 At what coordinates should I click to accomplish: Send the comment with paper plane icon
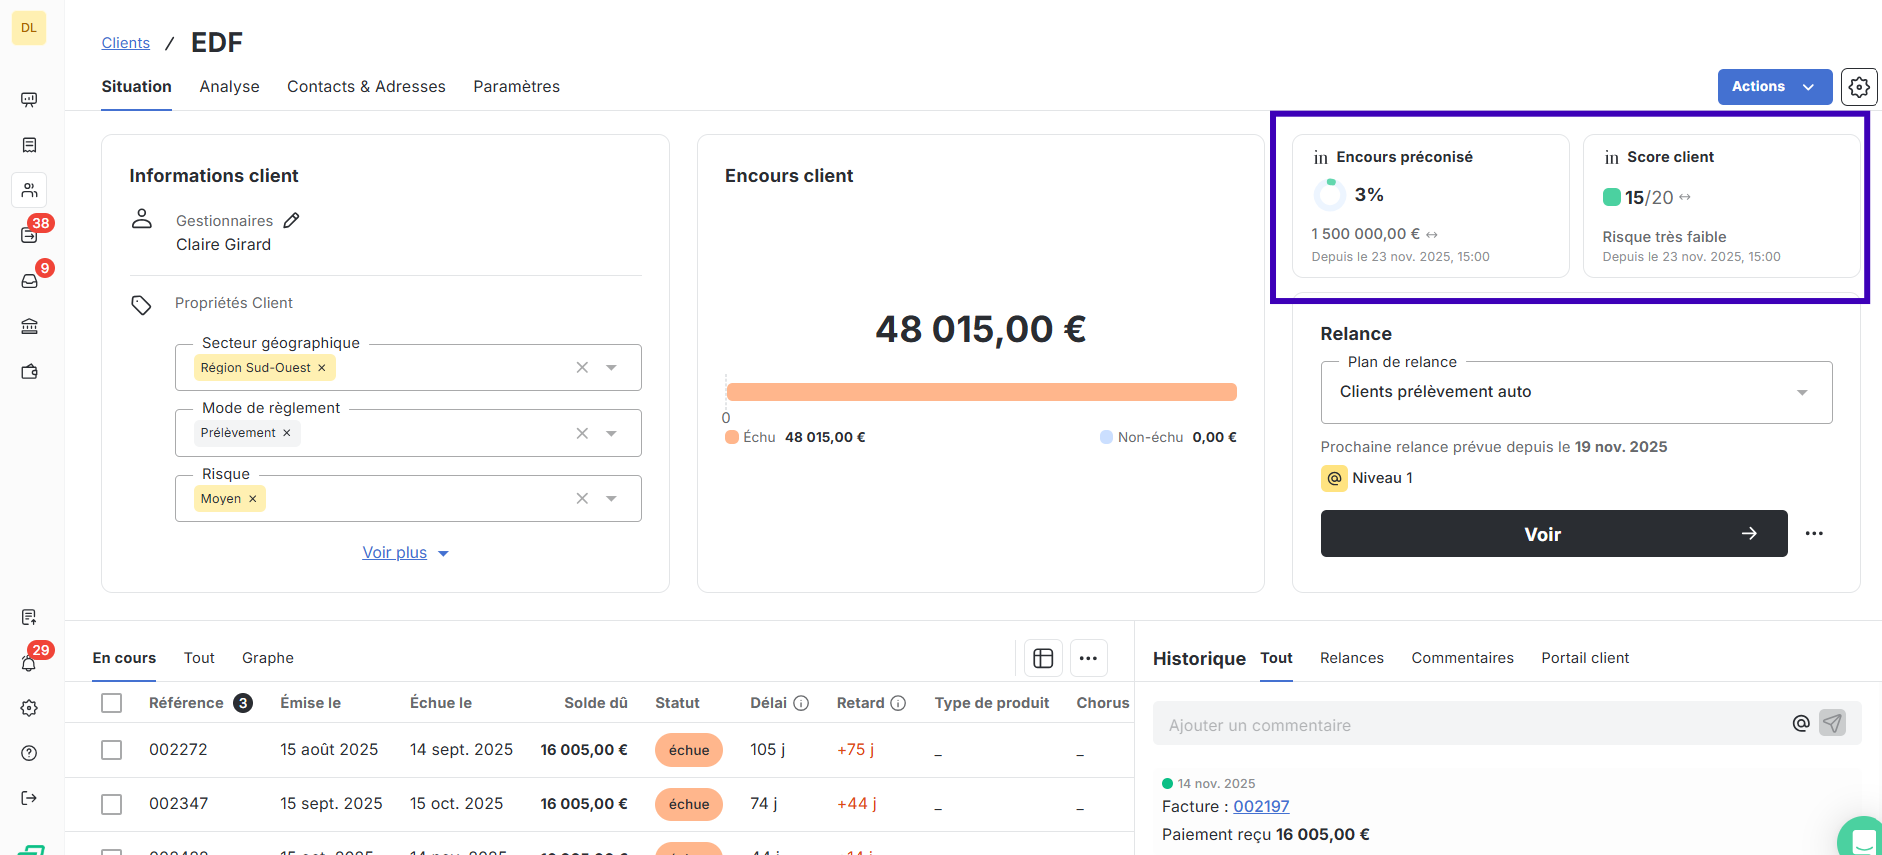[1832, 723]
